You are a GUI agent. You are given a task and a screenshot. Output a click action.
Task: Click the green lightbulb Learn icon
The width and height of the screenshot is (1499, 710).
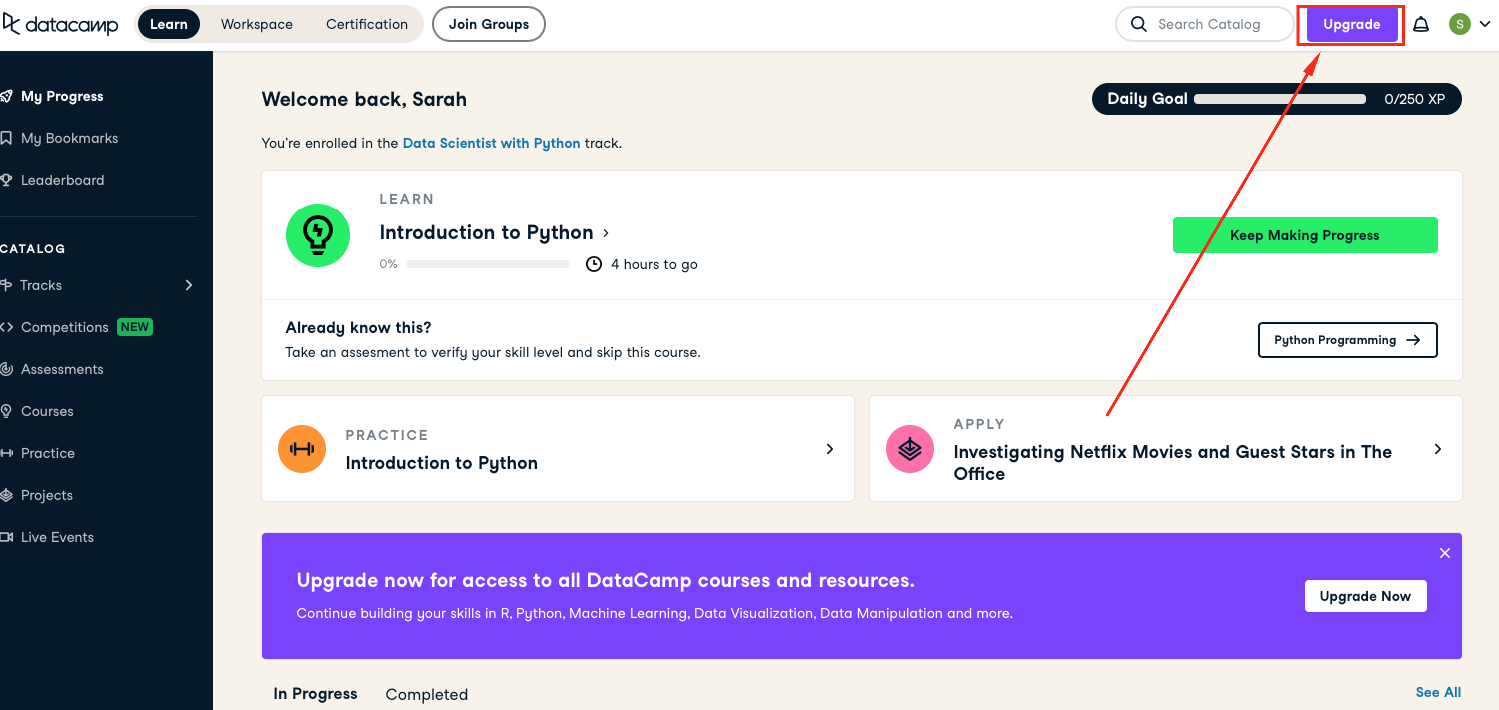[x=318, y=236]
